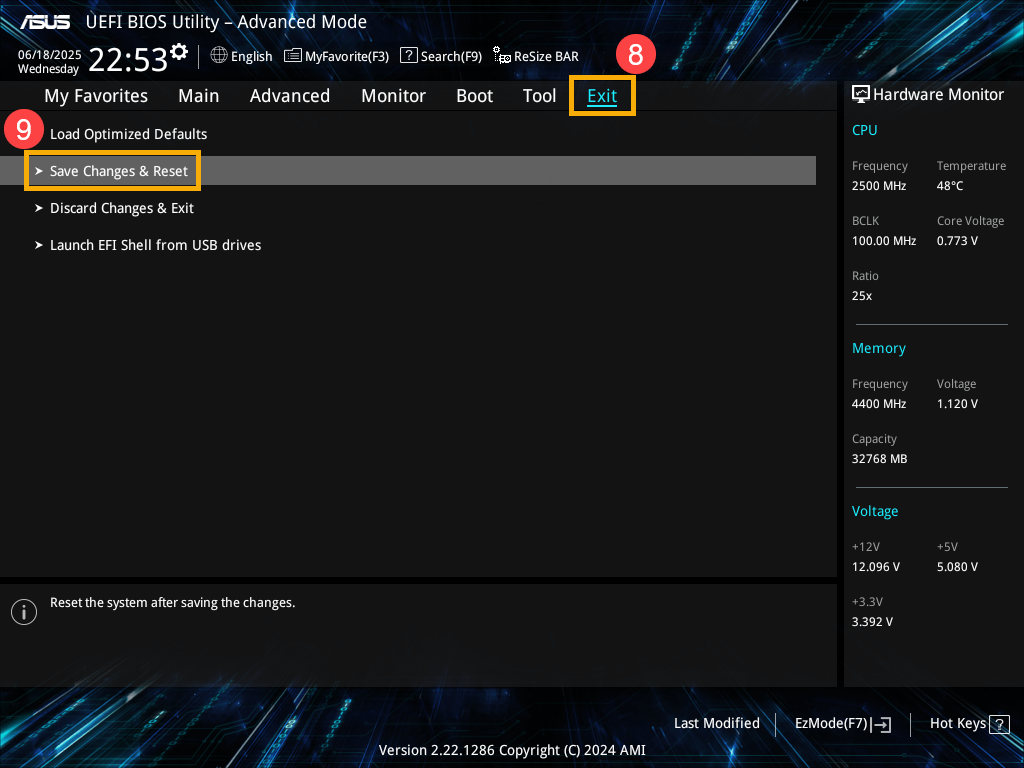1024x768 pixels.
Task: Open MyFavorite(F3) shortcut
Action: 347,56
